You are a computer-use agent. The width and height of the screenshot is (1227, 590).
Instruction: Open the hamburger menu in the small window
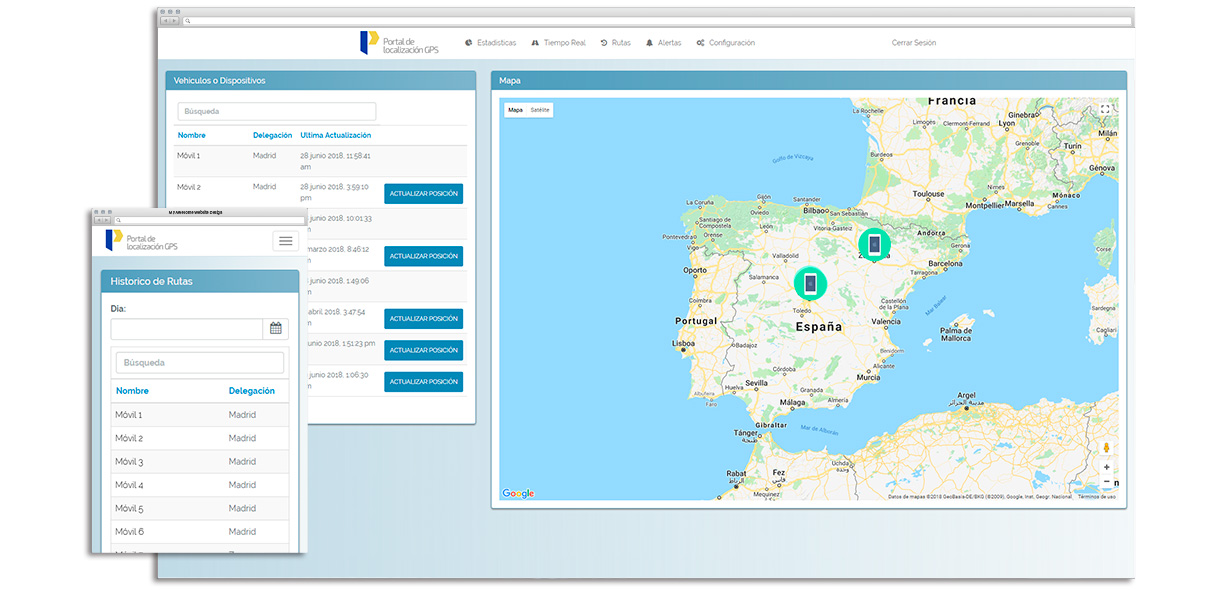pos(286,241)
